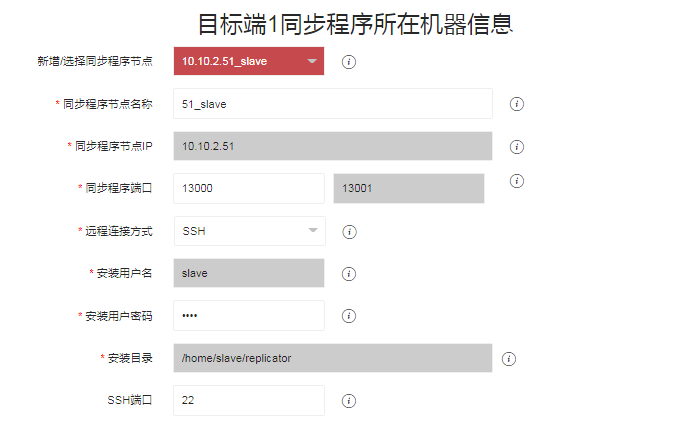
Task: Click the grey port field showing 13001
Action: (x=408, y=188)
